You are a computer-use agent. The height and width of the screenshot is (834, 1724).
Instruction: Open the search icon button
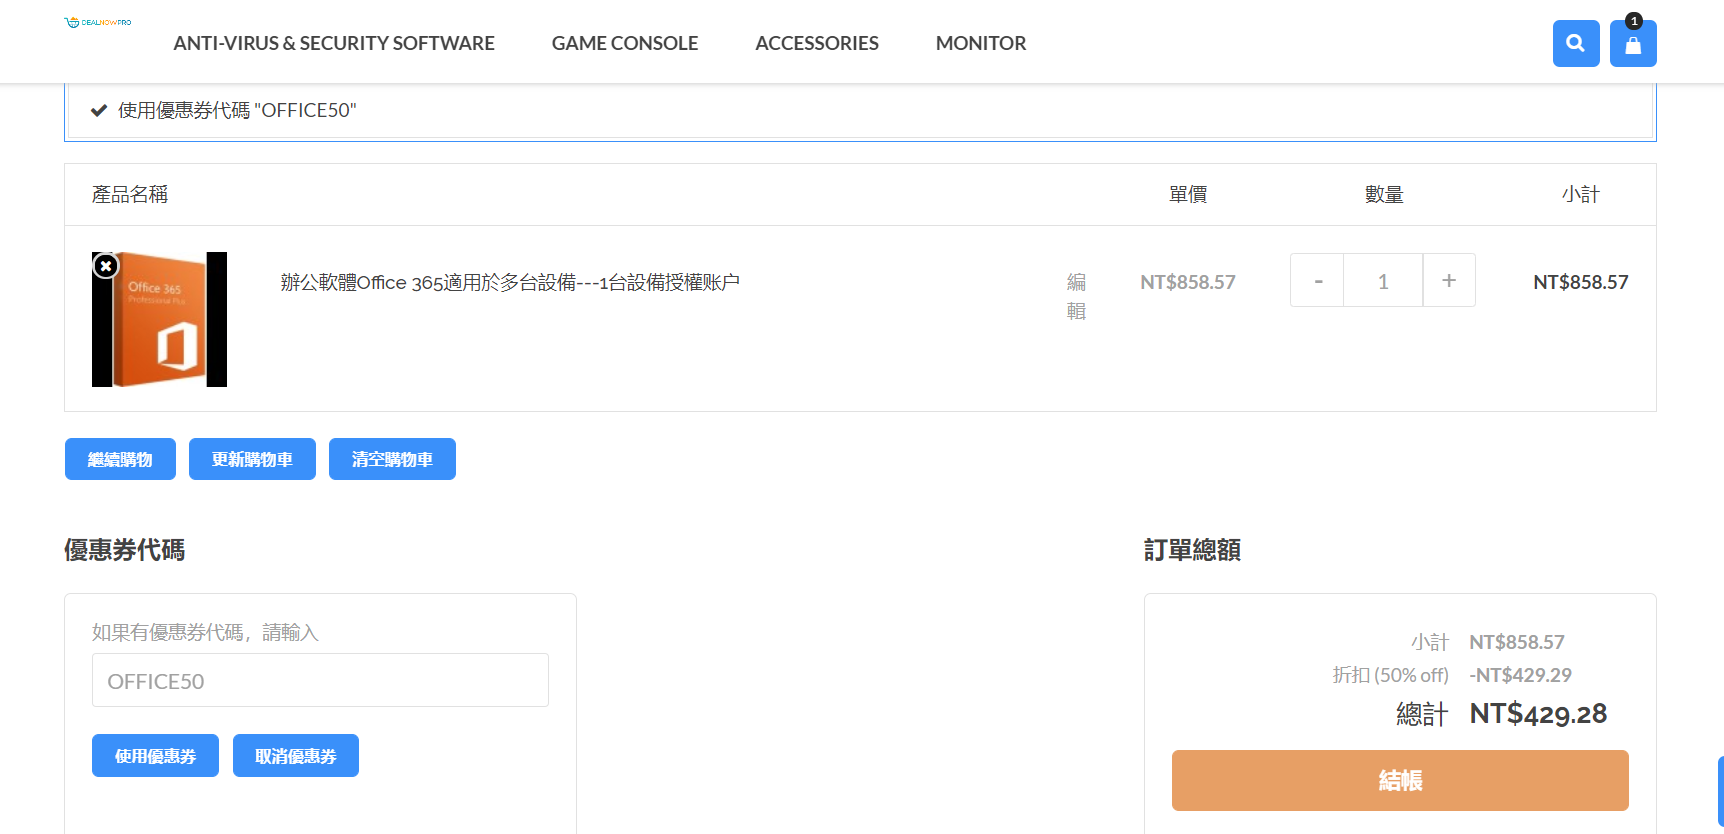1576,44
